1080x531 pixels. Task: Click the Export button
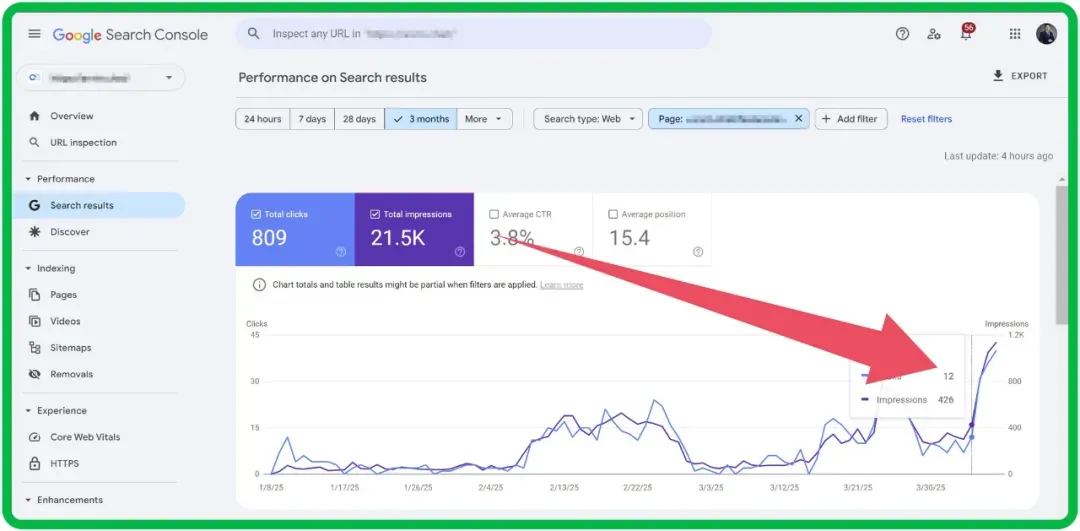1020,76
